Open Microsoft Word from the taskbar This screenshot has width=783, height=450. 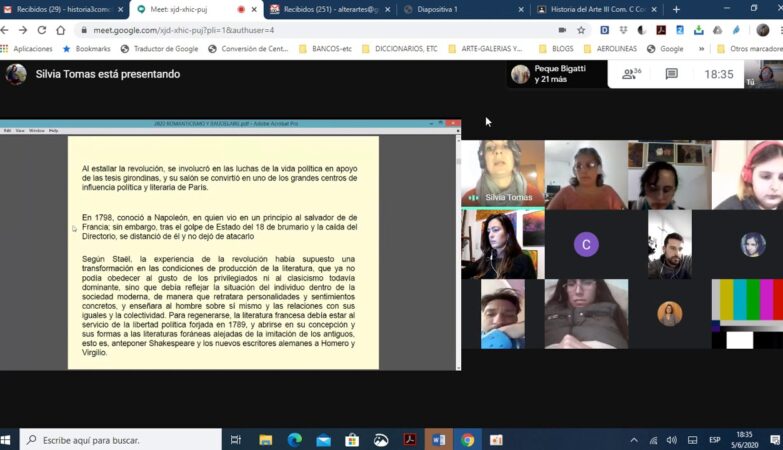pyautogui.click(x=438, y=440)
